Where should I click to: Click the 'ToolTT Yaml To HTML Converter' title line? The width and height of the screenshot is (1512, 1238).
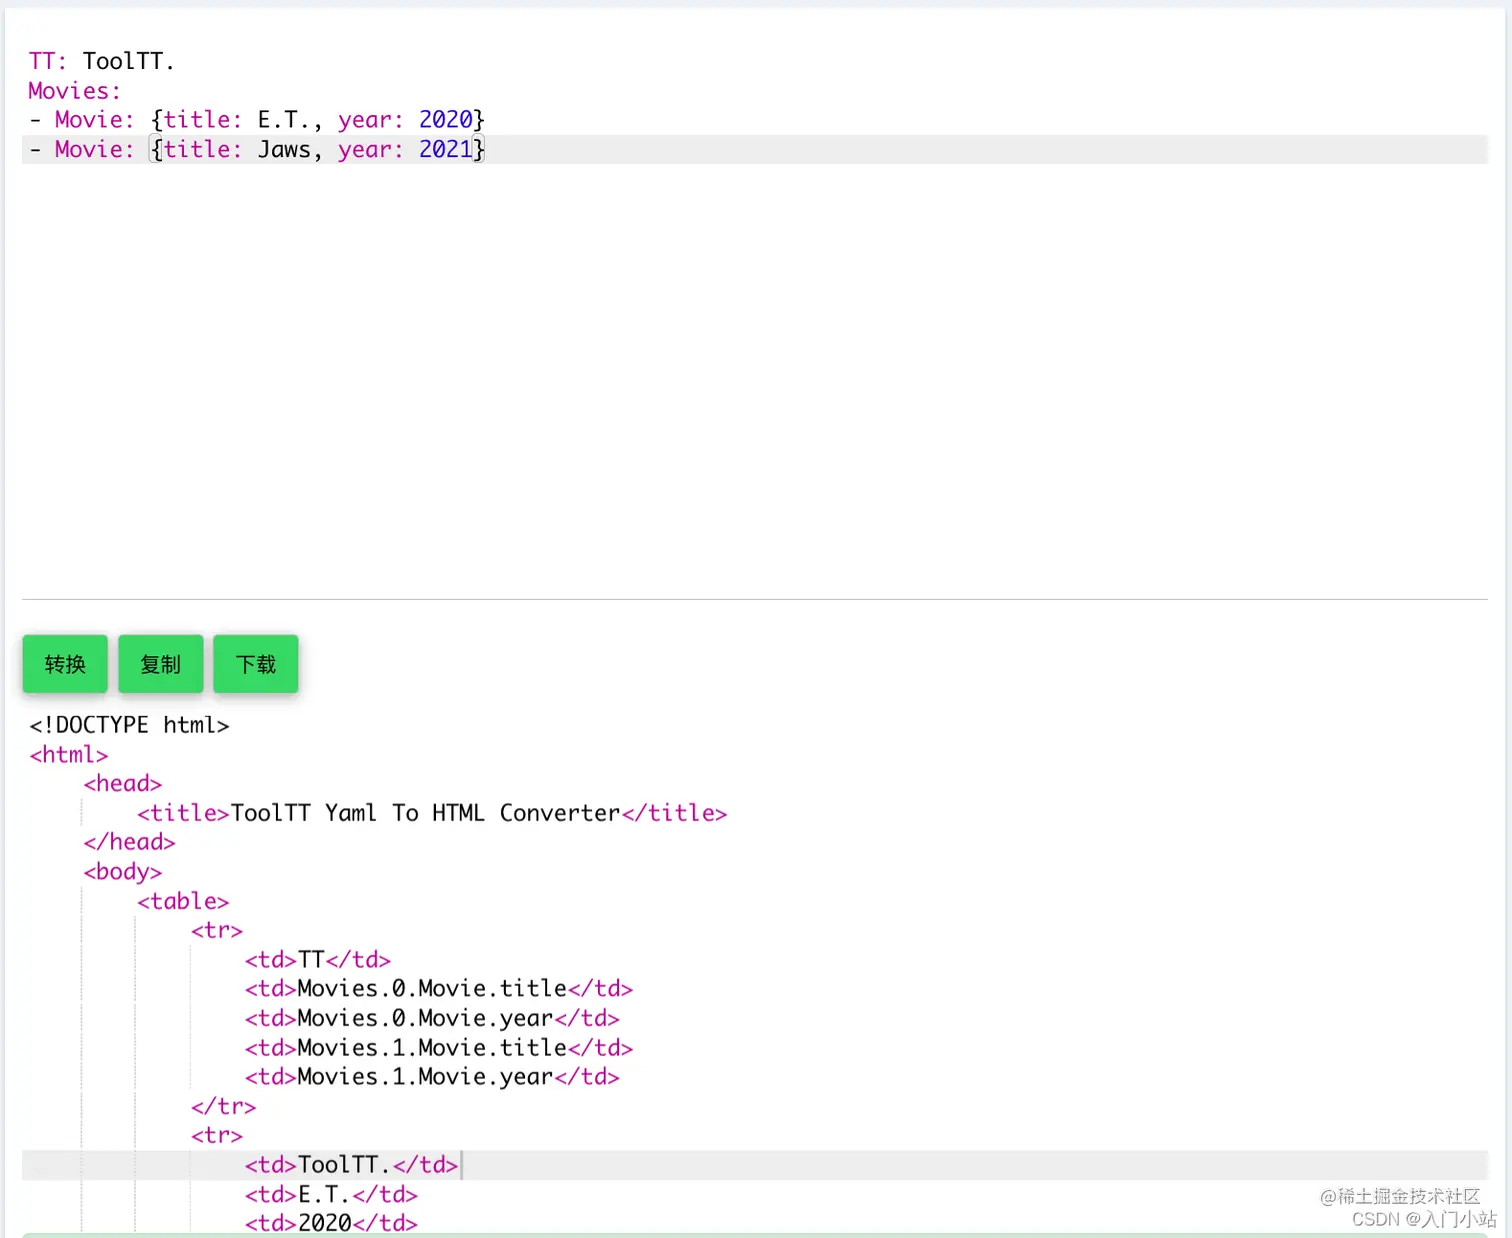(x=432, y=813)
